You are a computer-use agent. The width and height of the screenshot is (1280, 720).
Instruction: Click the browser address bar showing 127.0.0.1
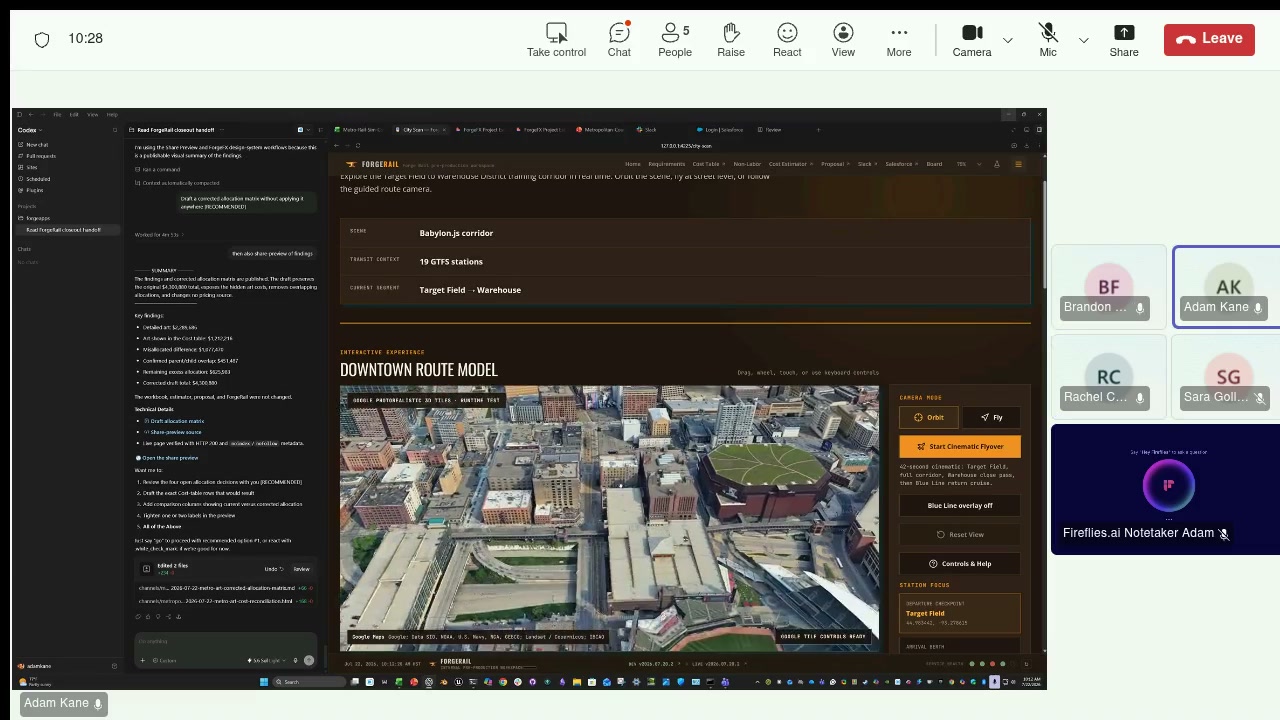tap(685, 146)
